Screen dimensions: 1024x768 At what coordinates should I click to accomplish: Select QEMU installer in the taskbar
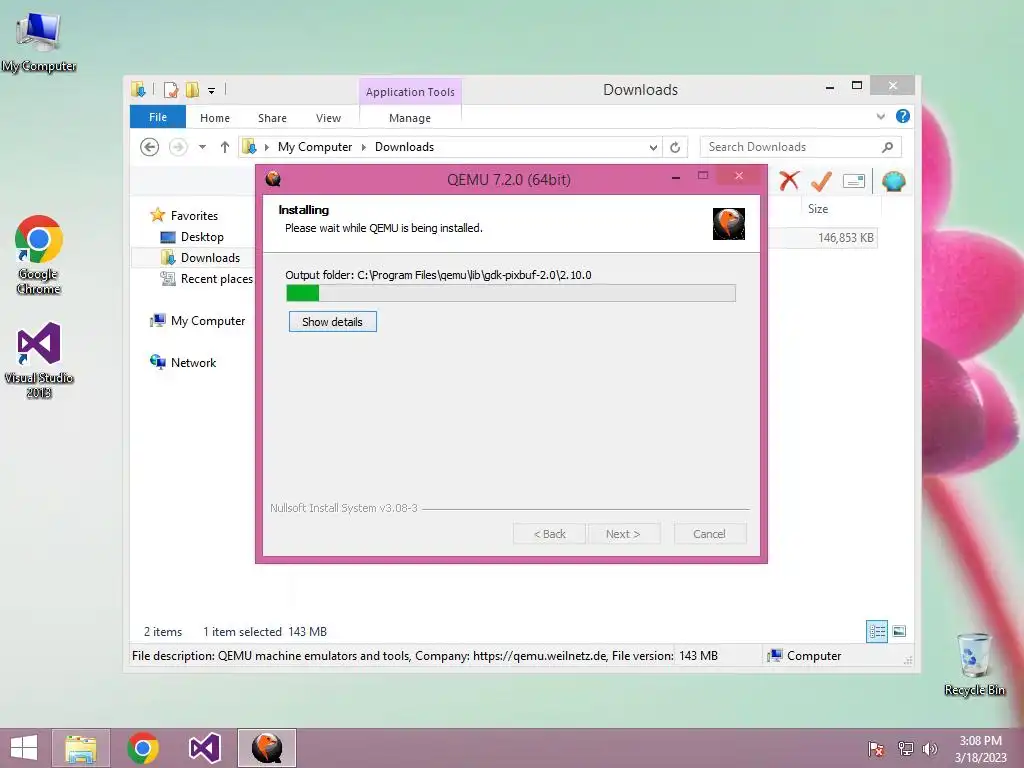pyautogui.click(x=267, y=748)
